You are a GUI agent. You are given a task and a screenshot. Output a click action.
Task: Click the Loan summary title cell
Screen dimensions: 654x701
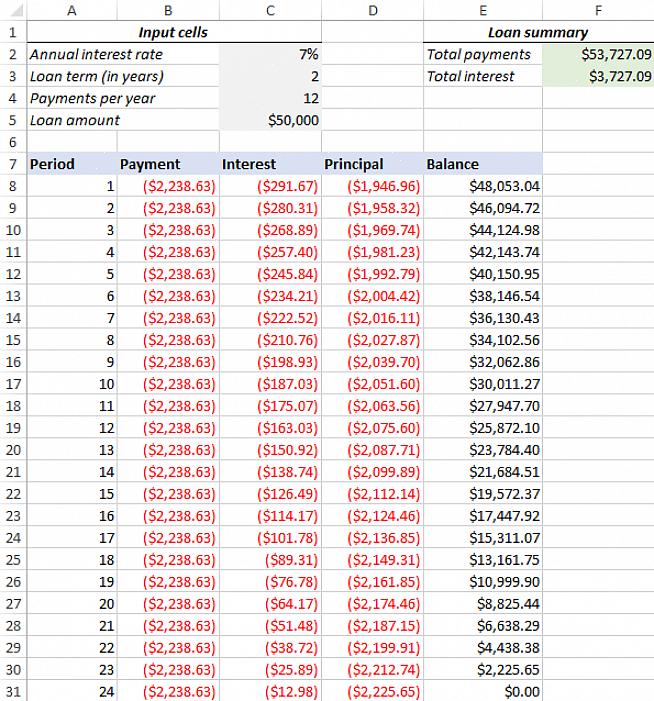(x=537, y=32)
